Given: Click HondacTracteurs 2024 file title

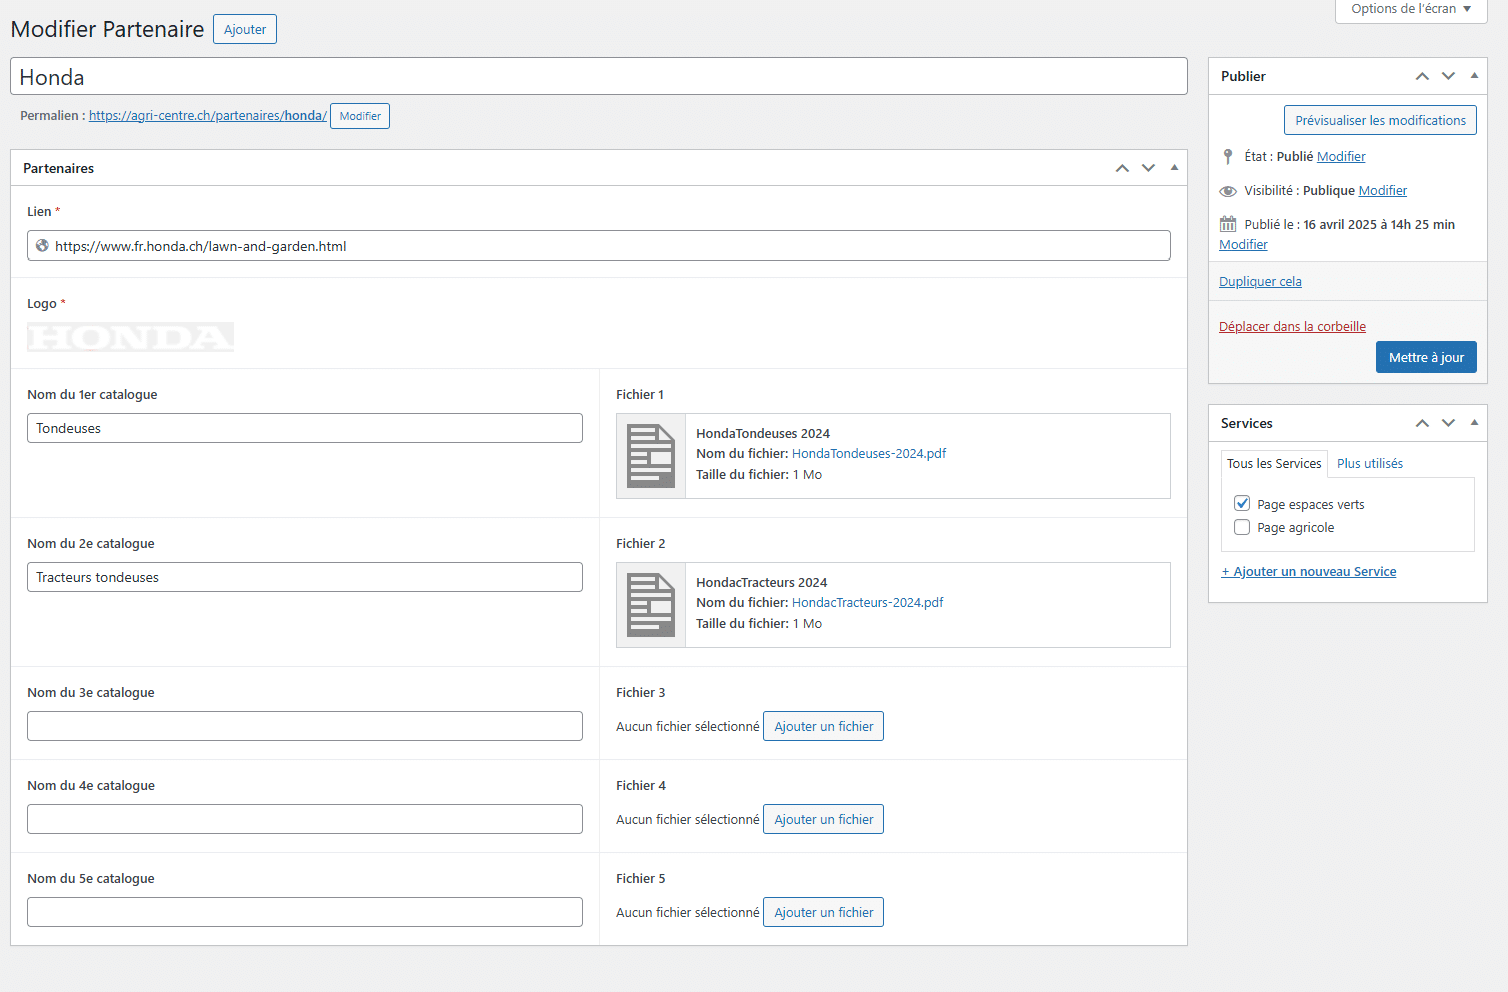Looking at the screenshot, I should click(762, 583).
